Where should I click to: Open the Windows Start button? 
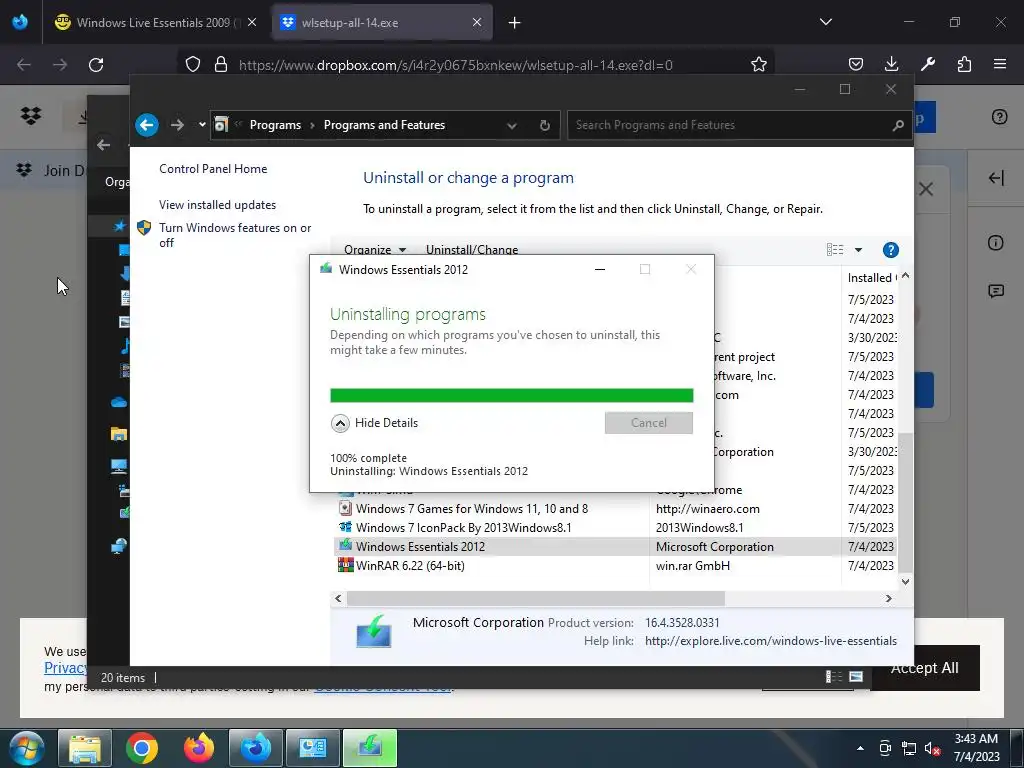click(27, 748)
